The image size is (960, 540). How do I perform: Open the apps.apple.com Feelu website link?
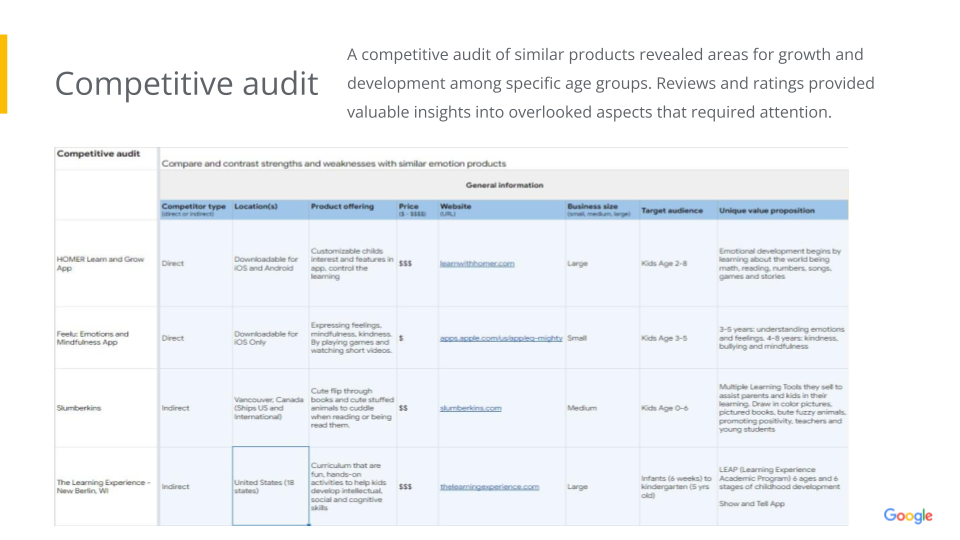501,338
